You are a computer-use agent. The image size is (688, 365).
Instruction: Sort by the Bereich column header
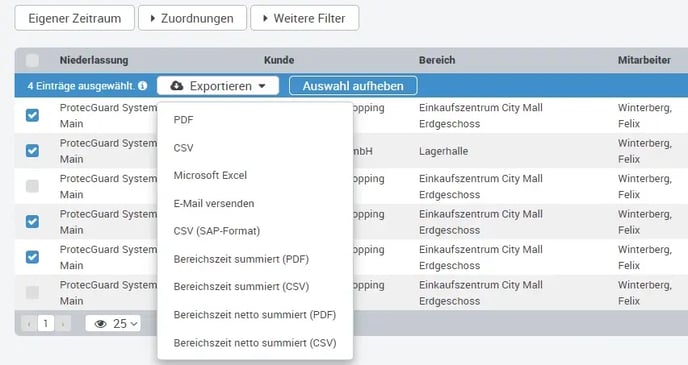click(x=437, y=60)
